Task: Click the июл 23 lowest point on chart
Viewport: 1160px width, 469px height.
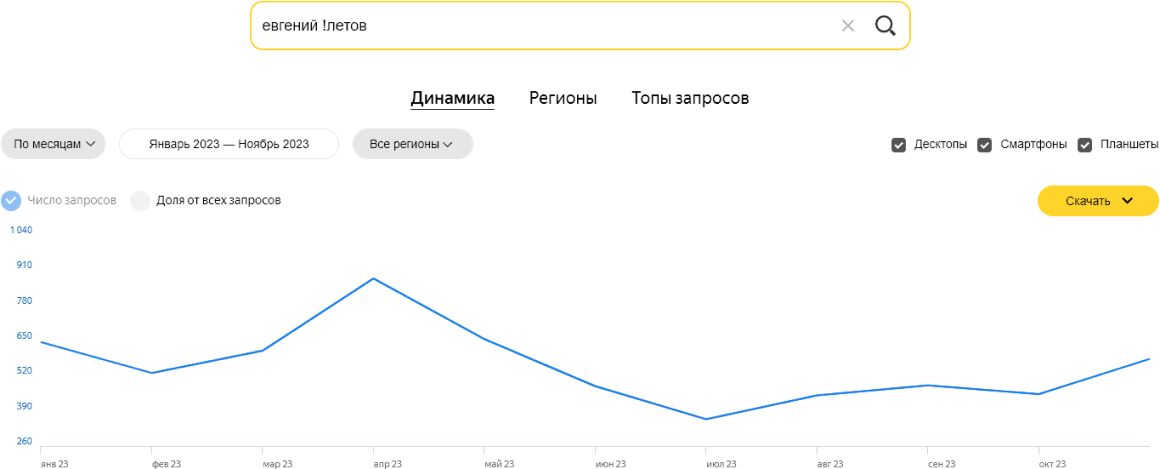Action: coord(706,419)
